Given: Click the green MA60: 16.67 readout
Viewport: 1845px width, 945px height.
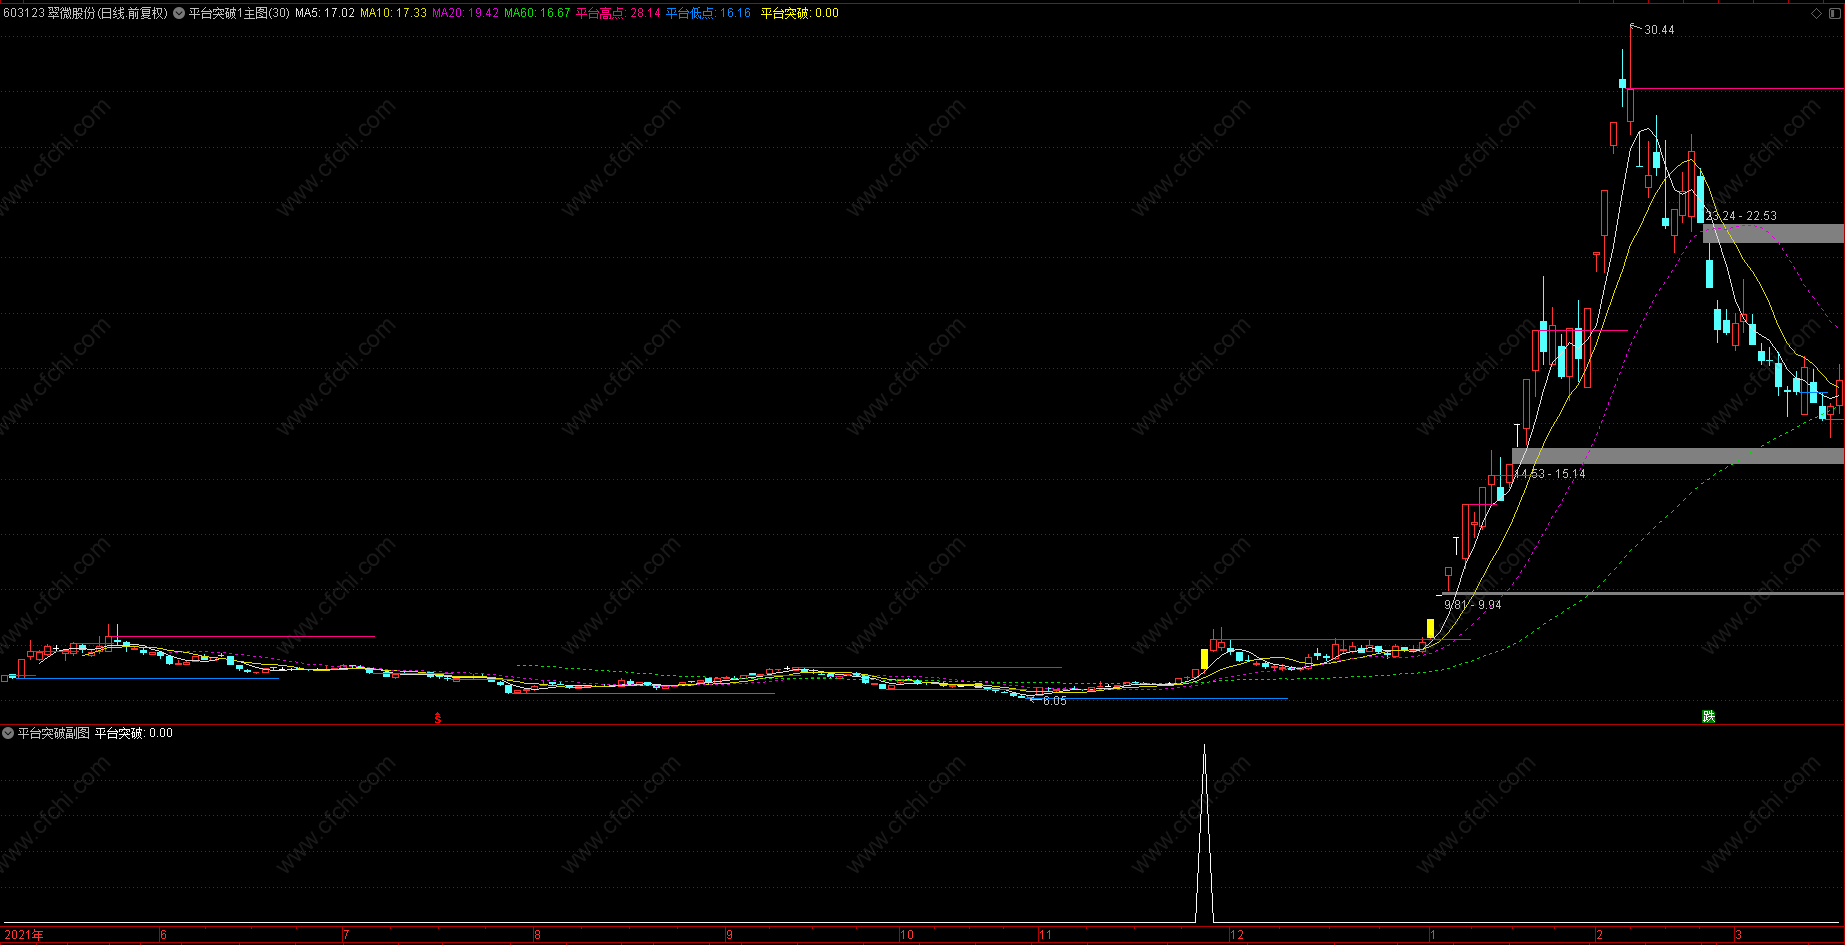Looking at the screenshot, I should click(x=537, y=13).
